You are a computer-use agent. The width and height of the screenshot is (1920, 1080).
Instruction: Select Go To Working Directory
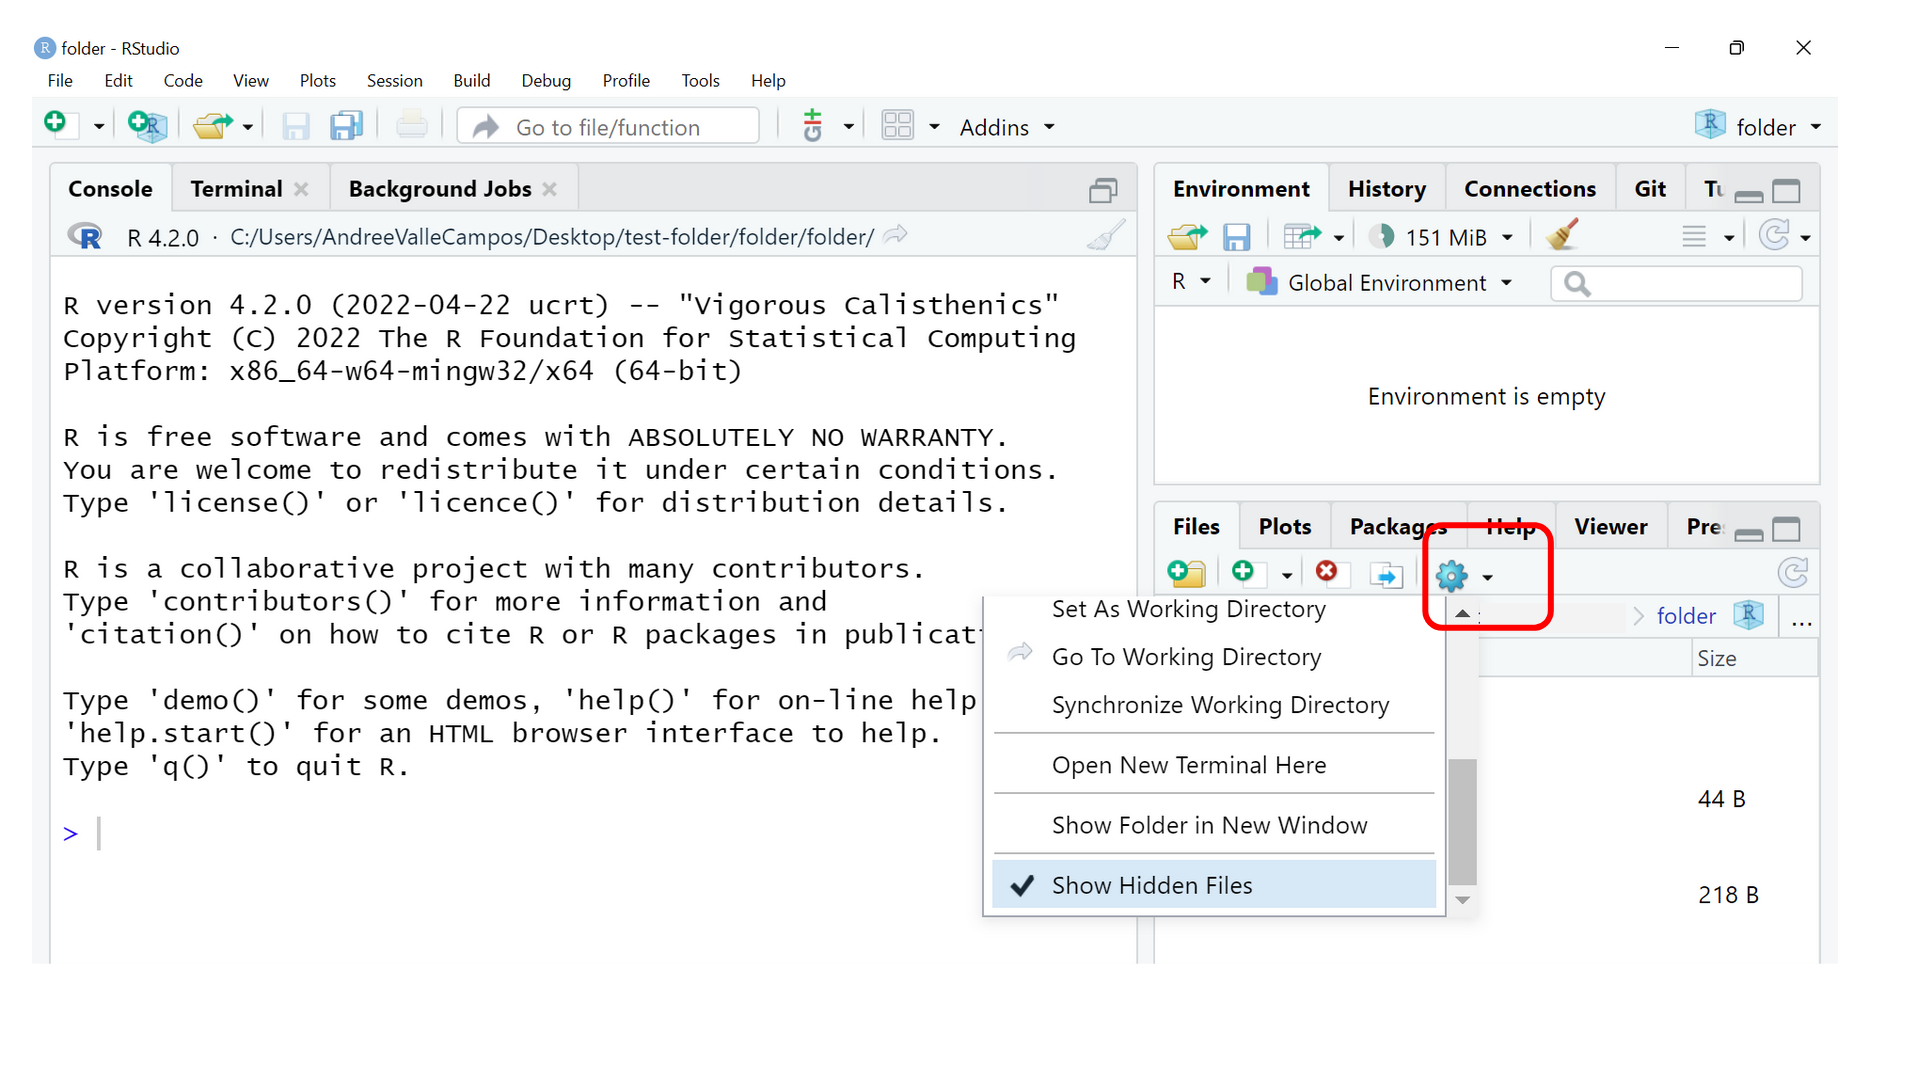(1186, 657)
